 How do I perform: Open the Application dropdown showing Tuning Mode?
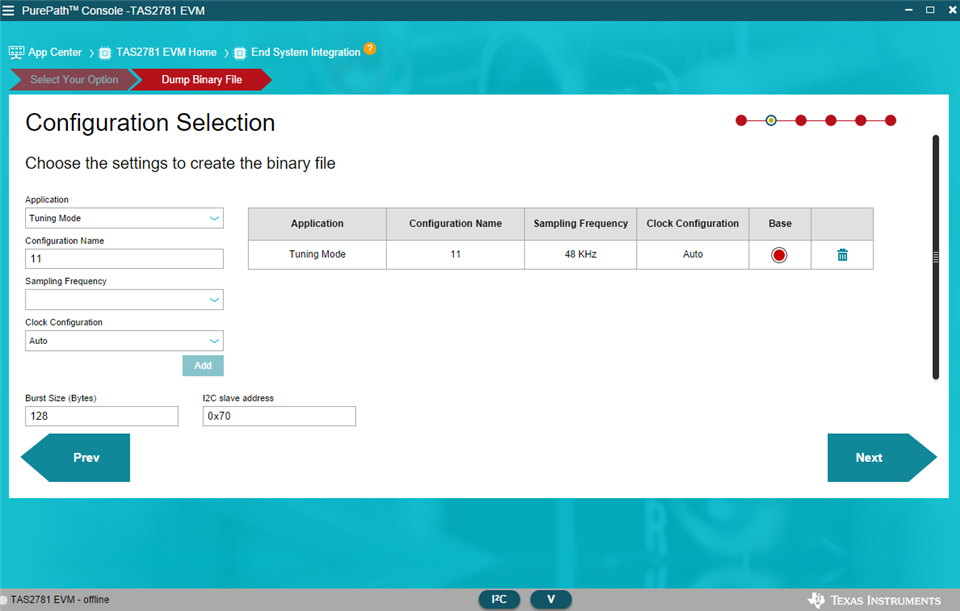tap(124, 218)
